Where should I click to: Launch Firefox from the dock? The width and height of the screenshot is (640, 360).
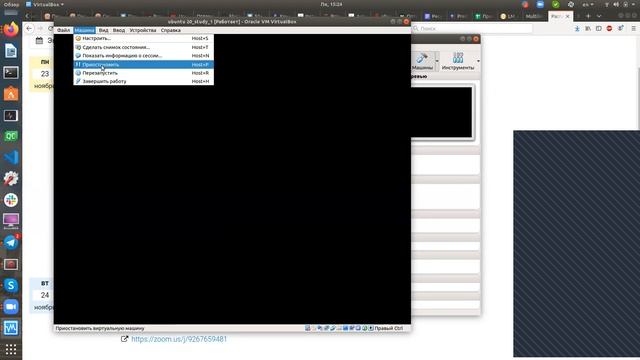(x=11, y=29)
